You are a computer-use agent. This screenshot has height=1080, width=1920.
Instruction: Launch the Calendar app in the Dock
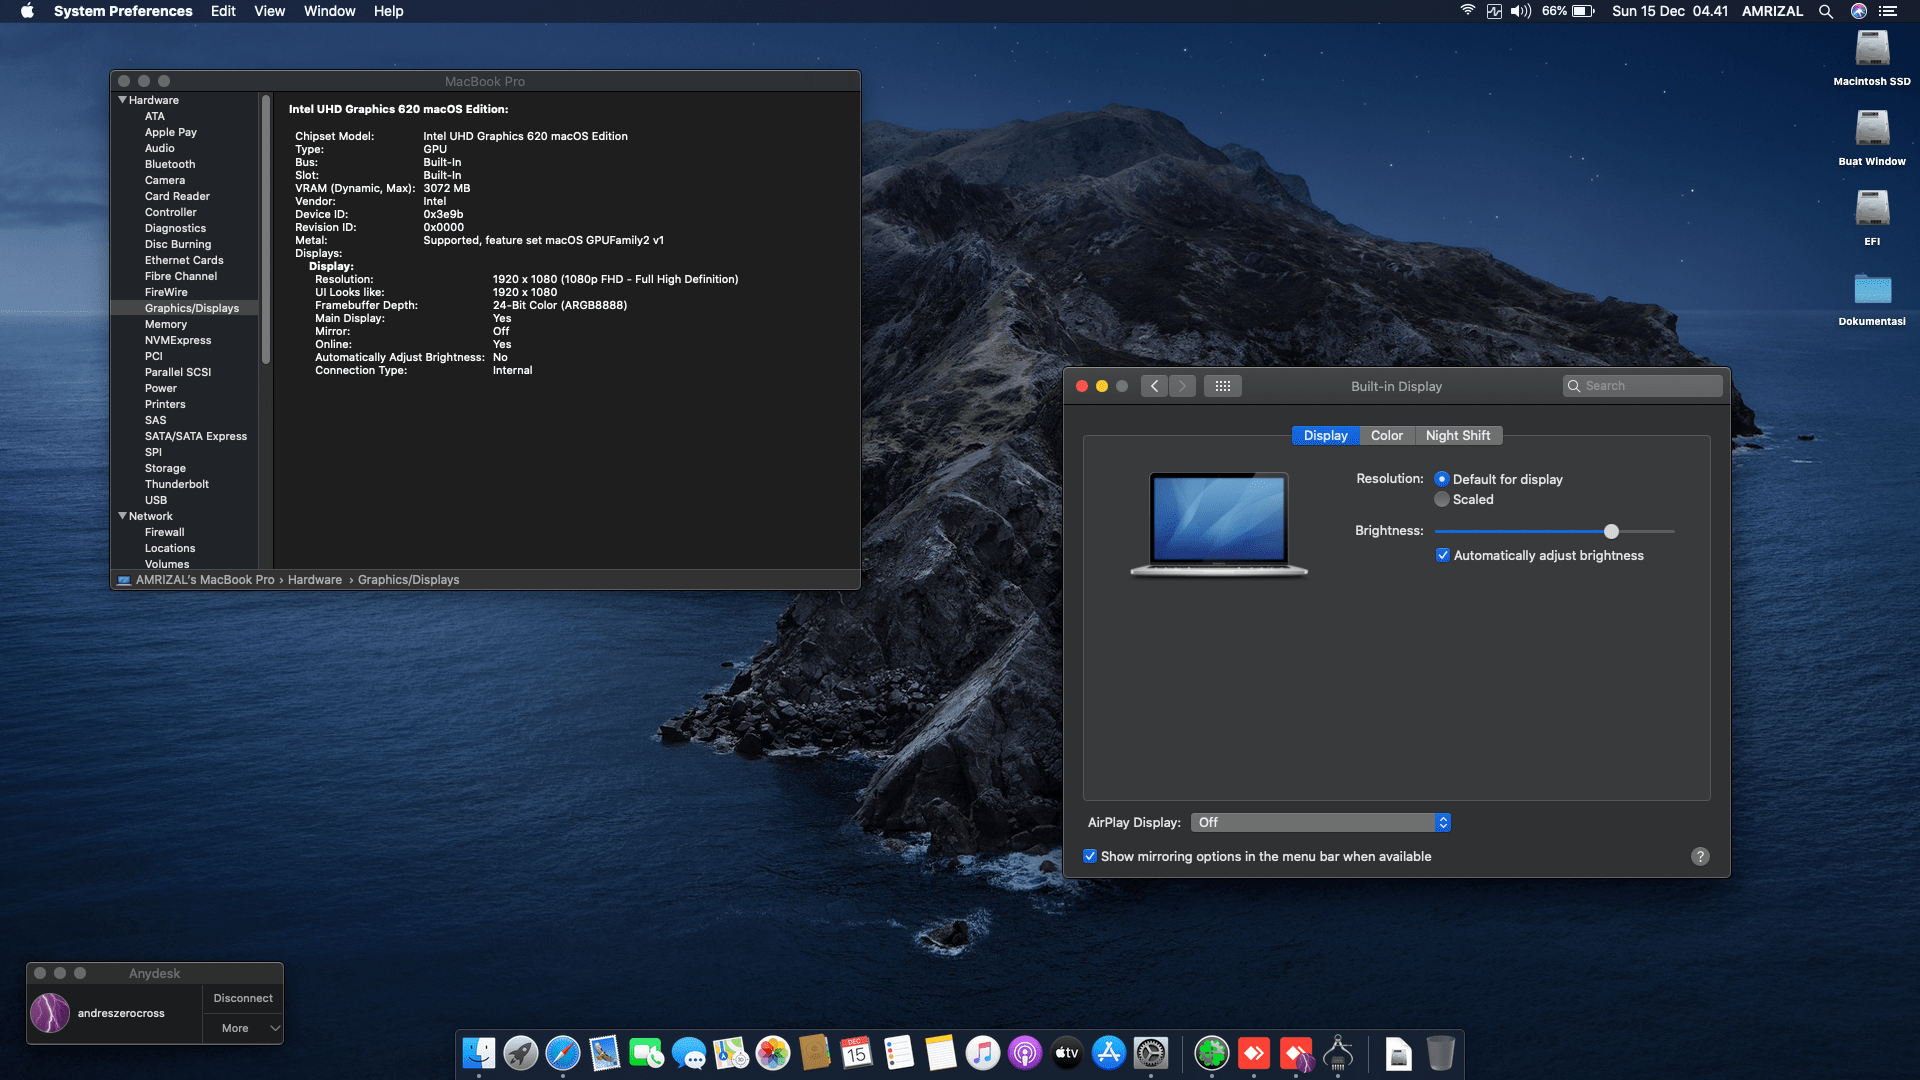pyautogui.click(x=855, y=1053)
